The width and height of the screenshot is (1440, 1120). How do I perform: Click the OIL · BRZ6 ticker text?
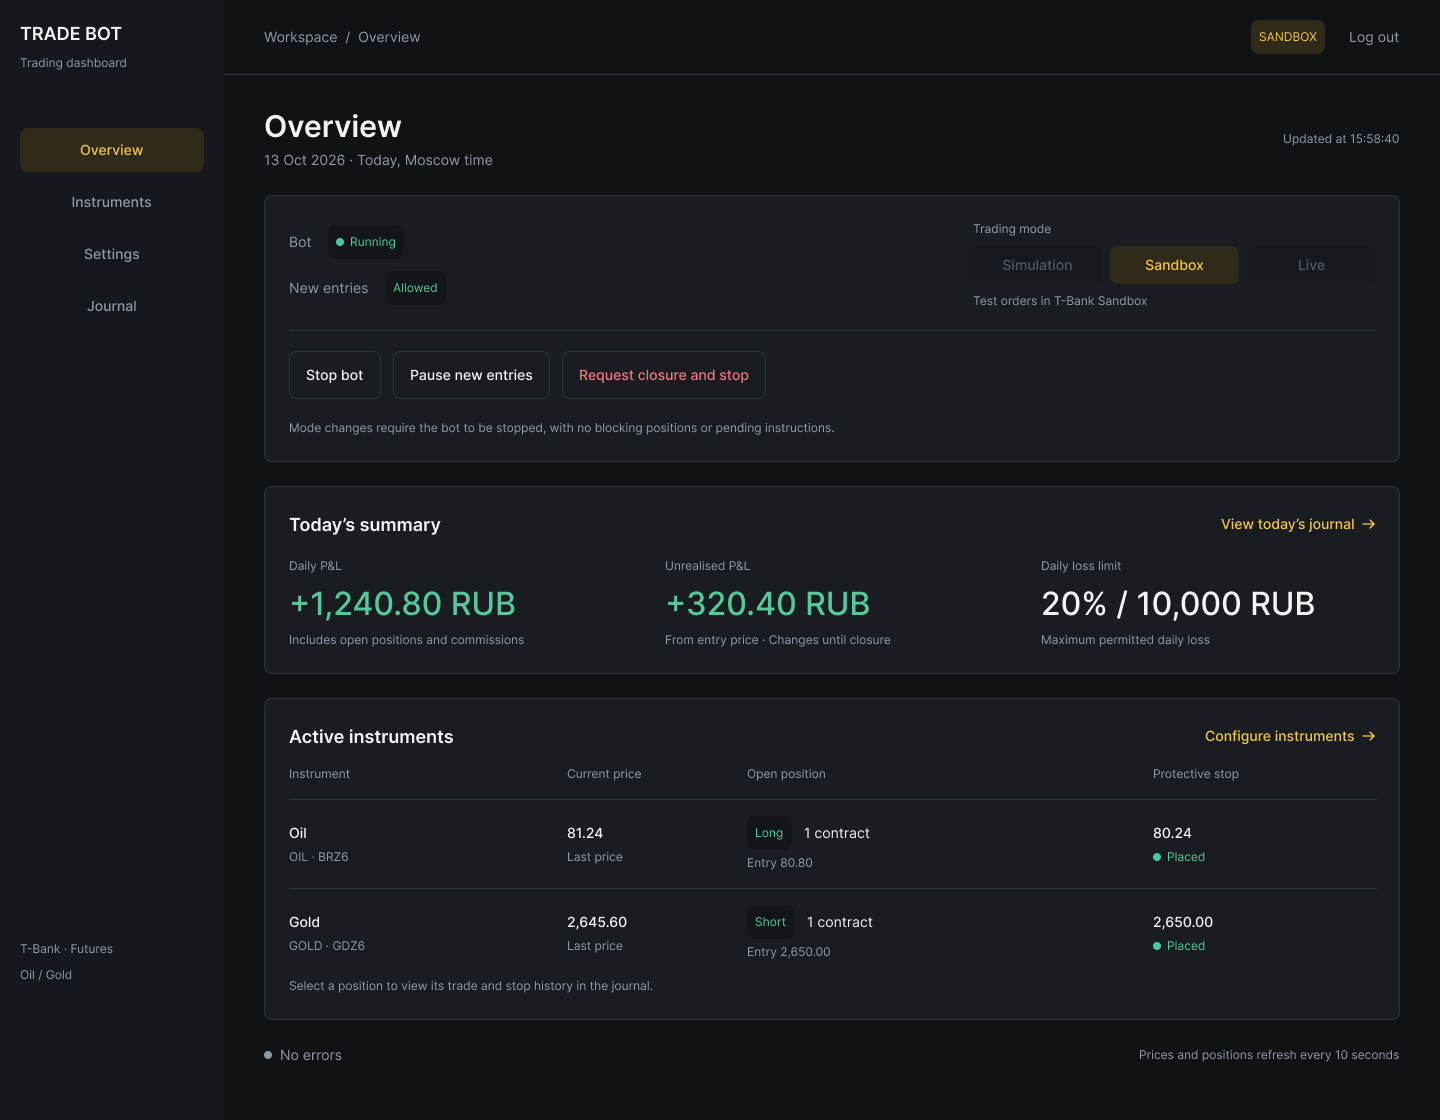click(319, 857)
